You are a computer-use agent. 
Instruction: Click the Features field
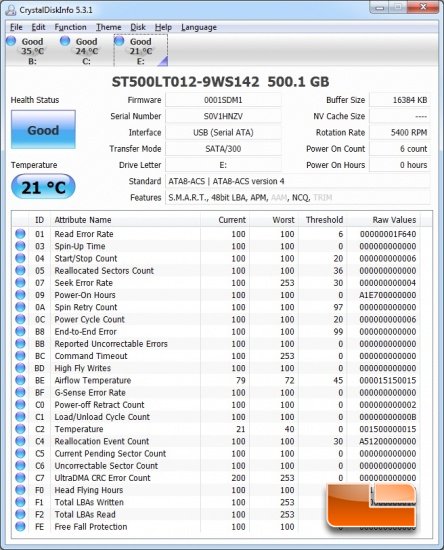click(298, 197)
